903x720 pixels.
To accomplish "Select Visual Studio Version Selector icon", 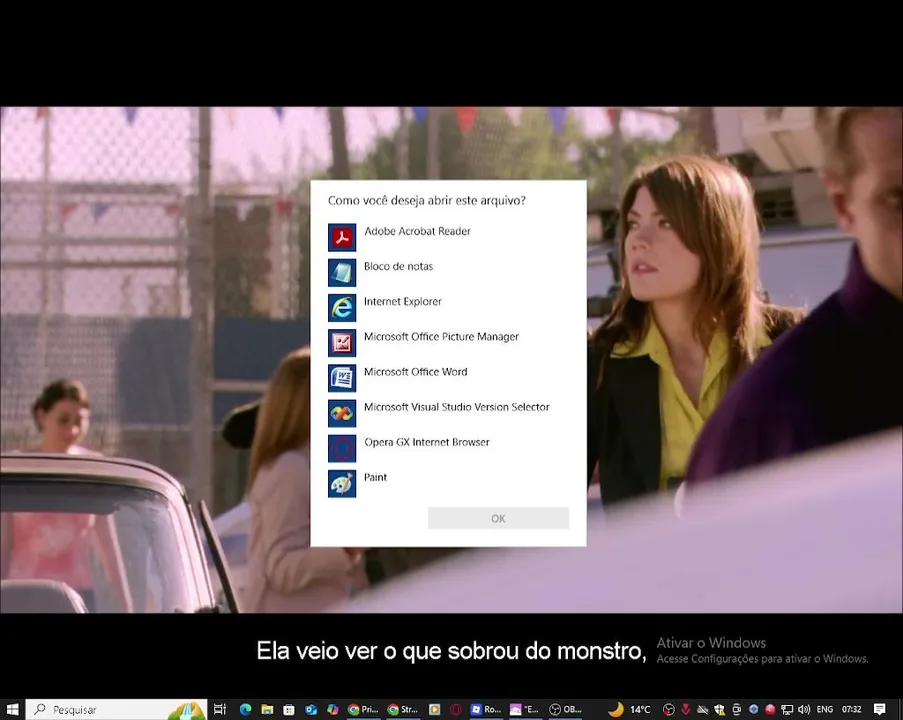I will (x=342, y=413).
